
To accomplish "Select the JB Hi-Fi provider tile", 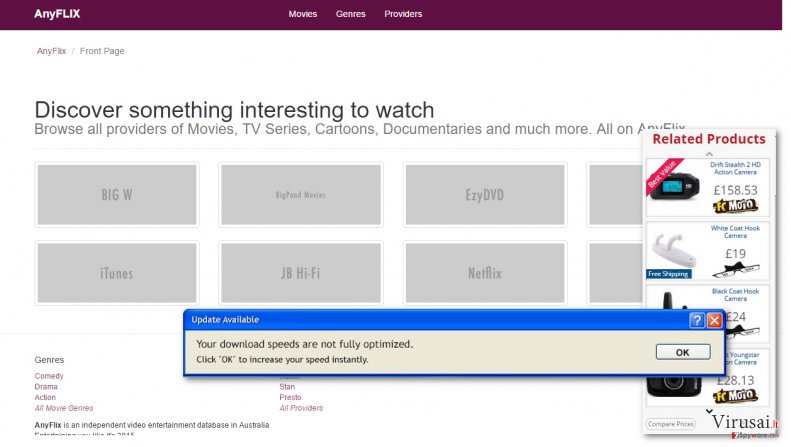I will (x=301, y=273).
